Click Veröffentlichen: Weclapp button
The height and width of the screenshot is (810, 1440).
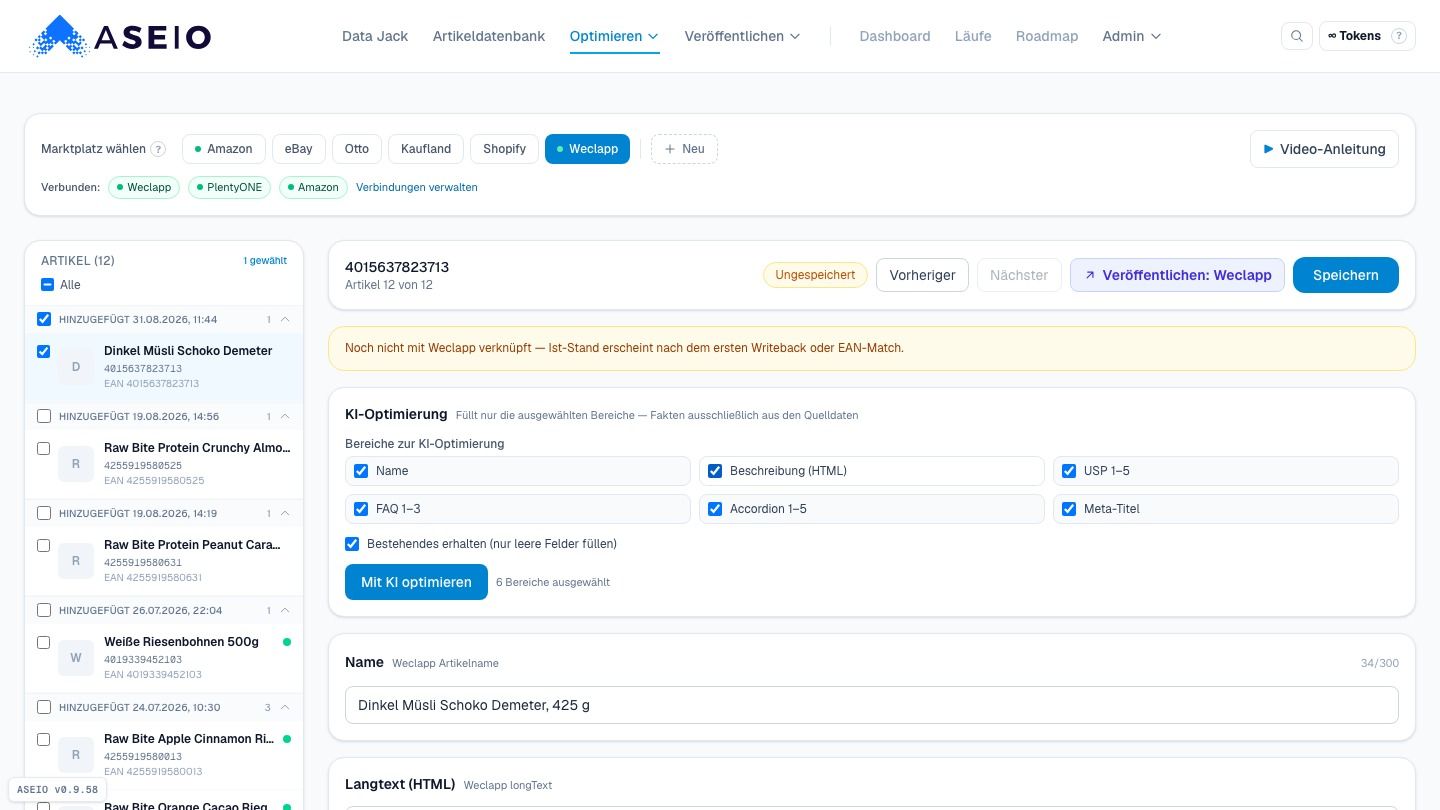pyautogui.click(x=1177, y=275)
